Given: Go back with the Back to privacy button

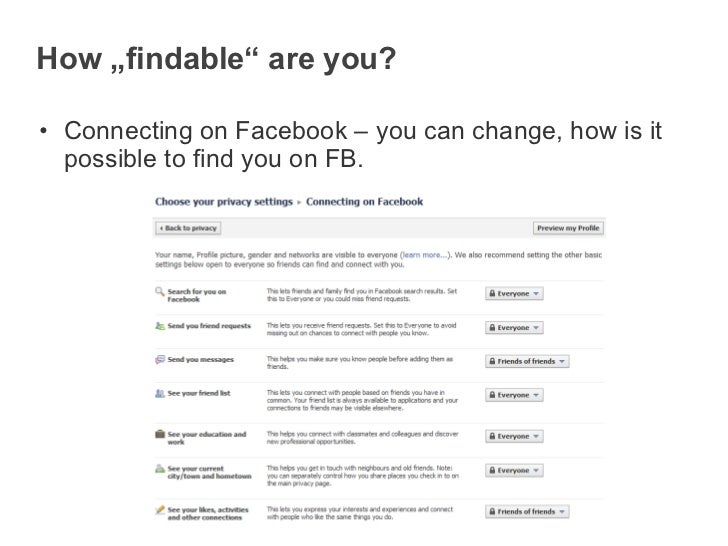Looking at the screenshot, I should point(188,228).
